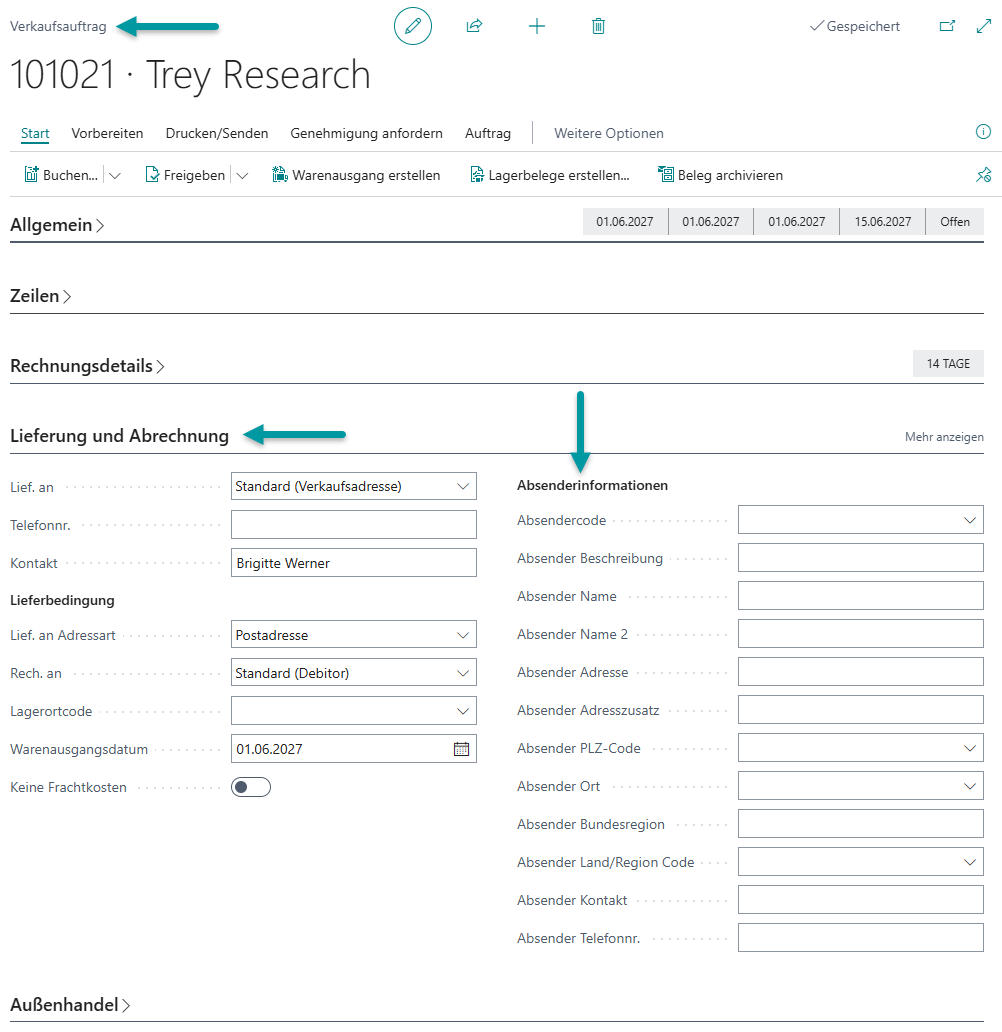
Task: Click the Offen status in Allgemein
Action: pos(955,222)
